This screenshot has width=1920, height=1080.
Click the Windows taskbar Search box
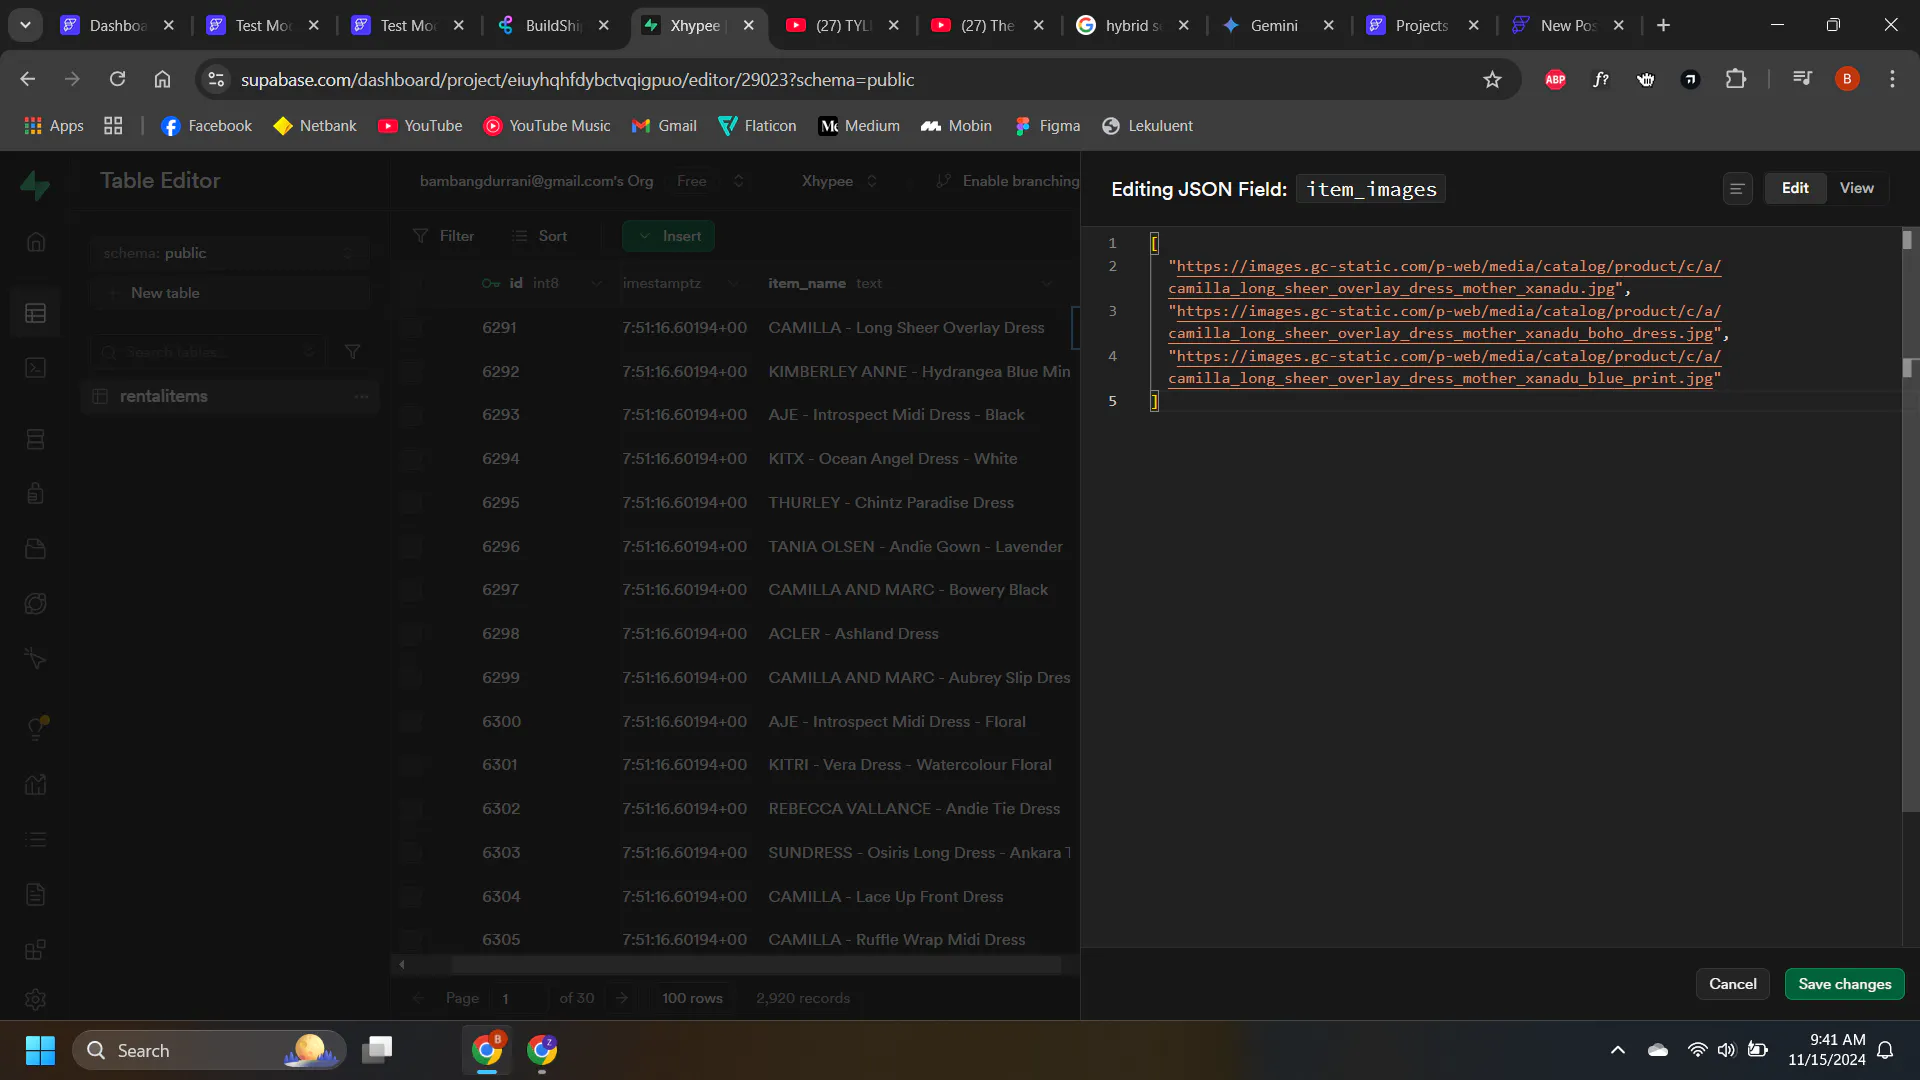209,1050
